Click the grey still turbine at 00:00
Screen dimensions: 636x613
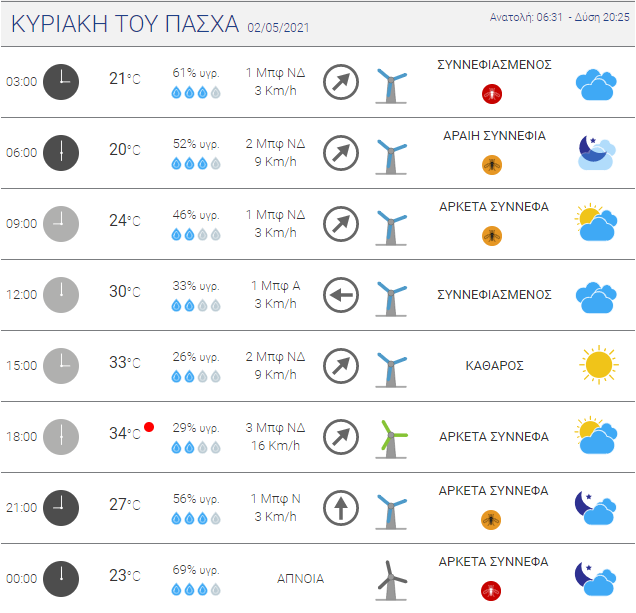tap(391, 581)
